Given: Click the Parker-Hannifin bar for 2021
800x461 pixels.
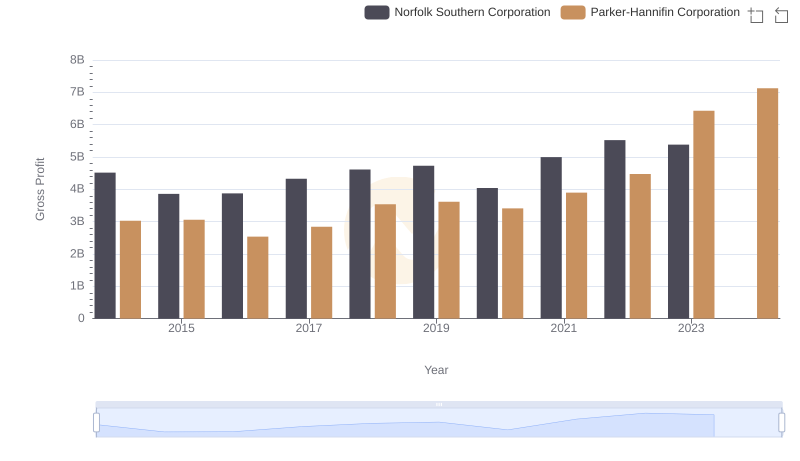Looking at the screenshot, I should tap(577, 255).
